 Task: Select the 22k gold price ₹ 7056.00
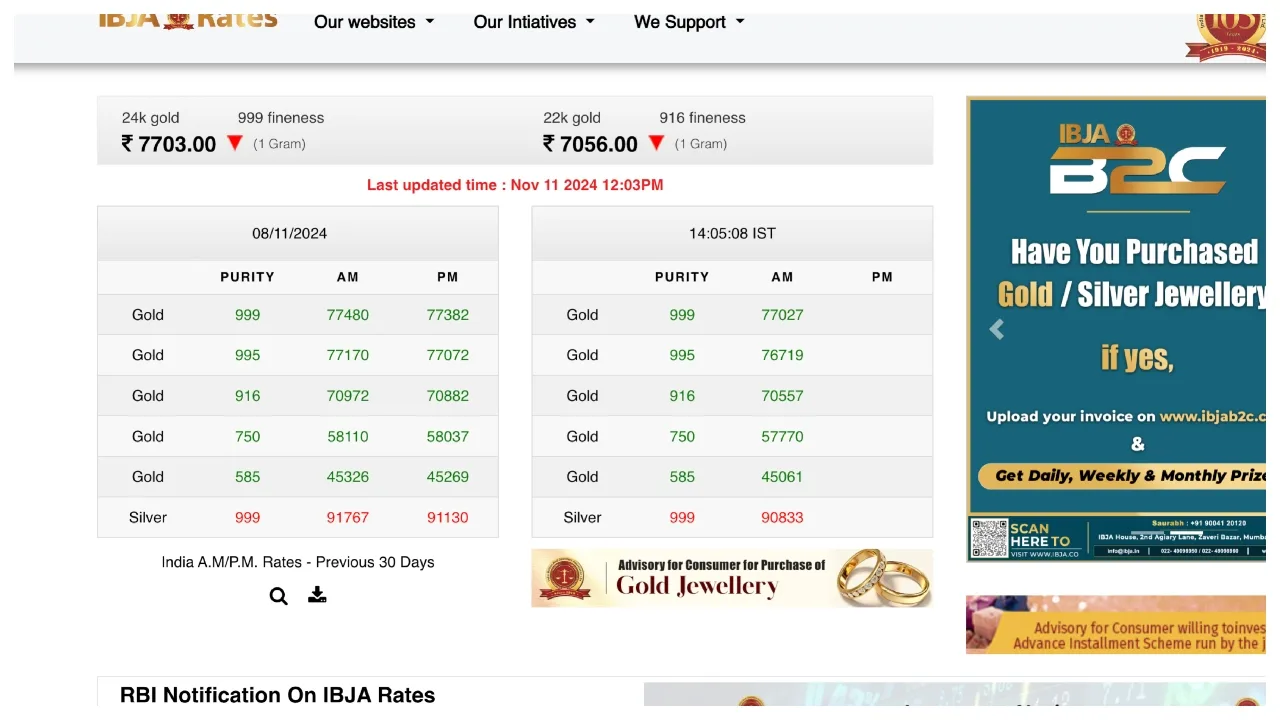click(590, 144)
